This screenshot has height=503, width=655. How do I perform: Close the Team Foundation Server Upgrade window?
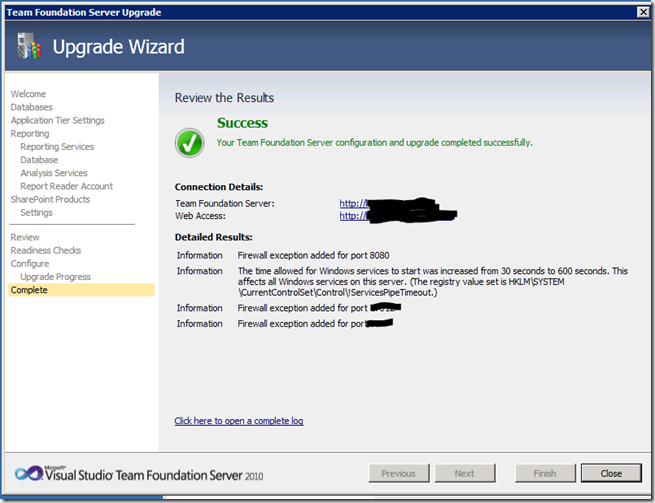click(x=643, y=12)
